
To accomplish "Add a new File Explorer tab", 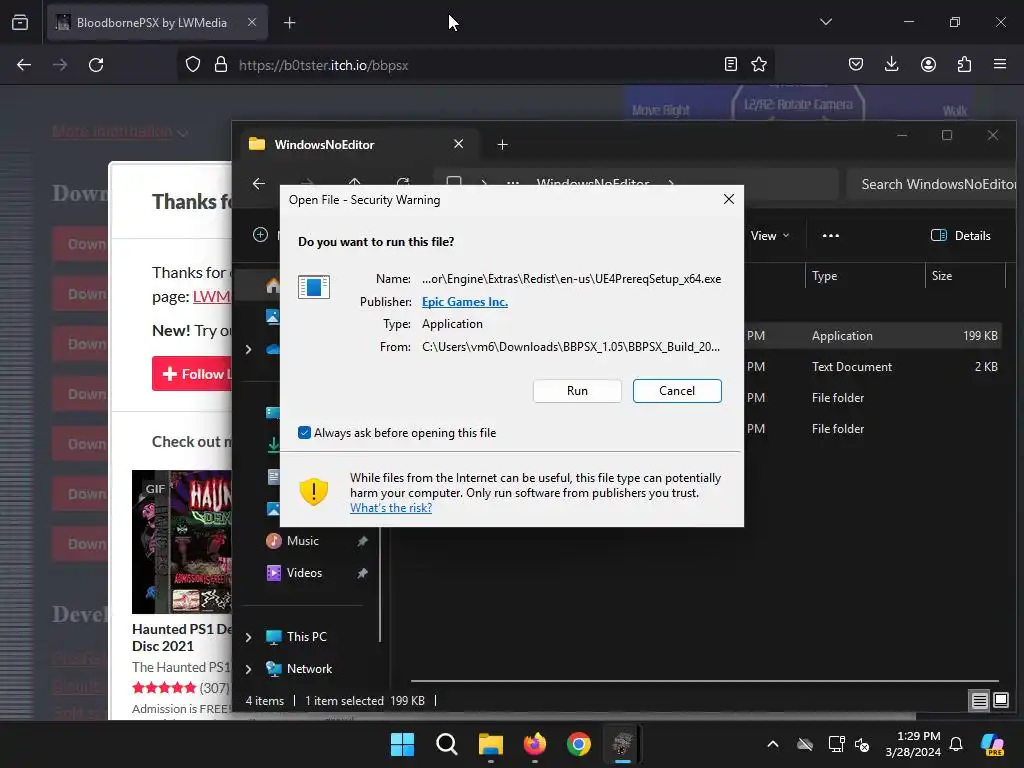I will pyautogui.click(x=502, y=144).
